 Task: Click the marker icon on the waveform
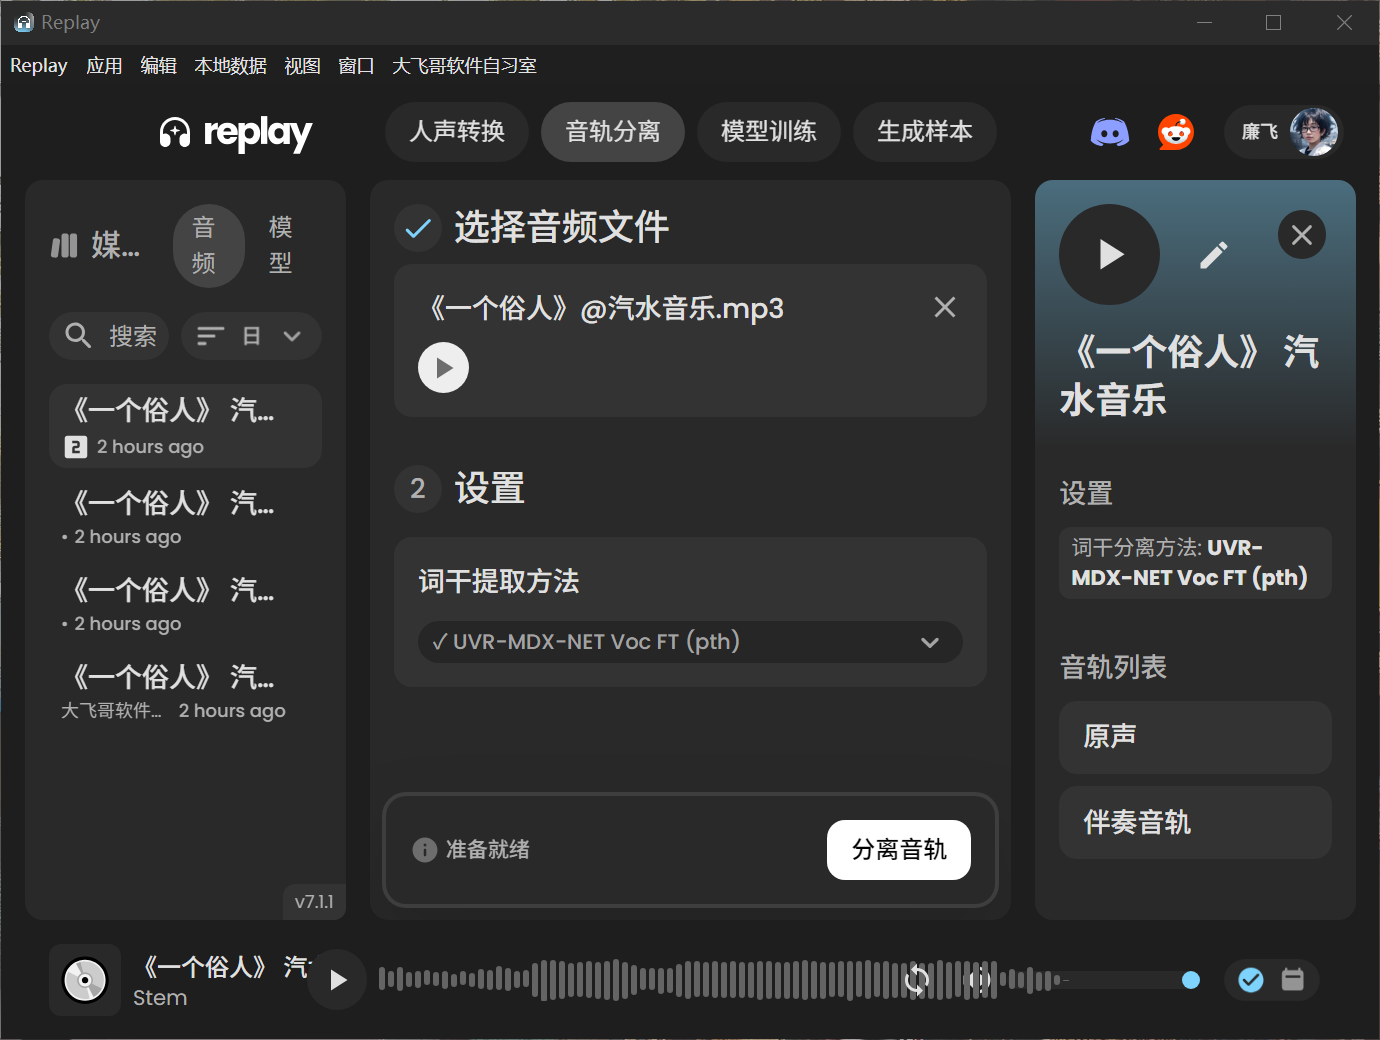979,980
